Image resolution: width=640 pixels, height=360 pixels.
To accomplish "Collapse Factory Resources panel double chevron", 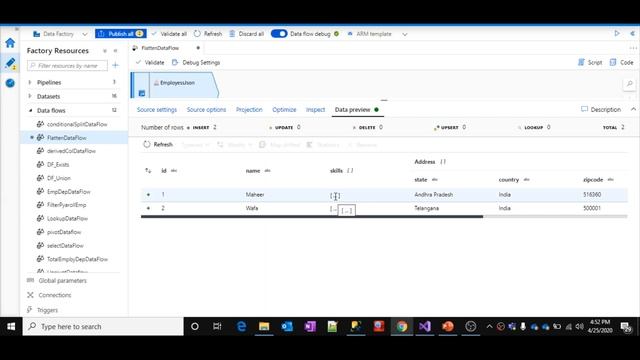I will [x=115, y=51].
